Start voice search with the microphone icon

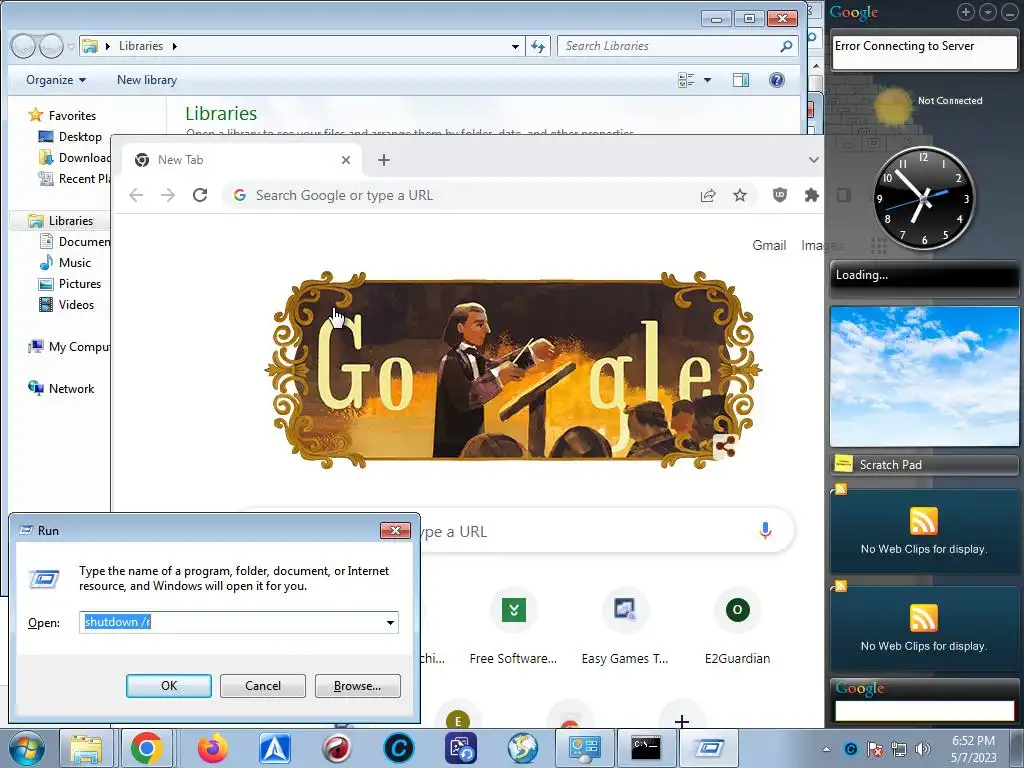coord(765,531)
